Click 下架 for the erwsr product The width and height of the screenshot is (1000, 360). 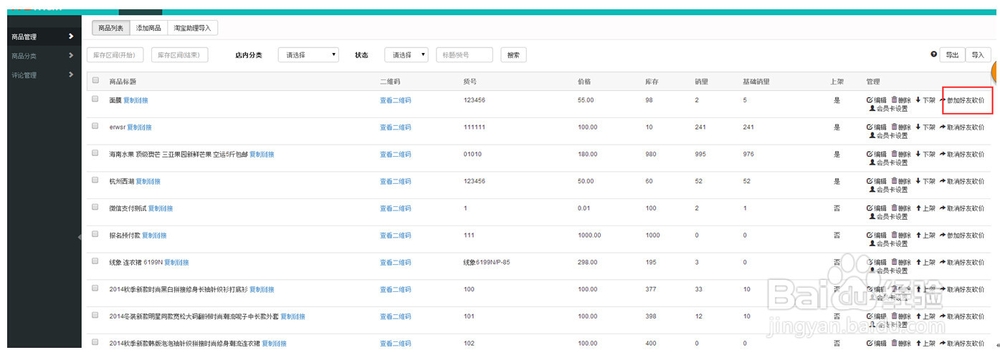925,127
